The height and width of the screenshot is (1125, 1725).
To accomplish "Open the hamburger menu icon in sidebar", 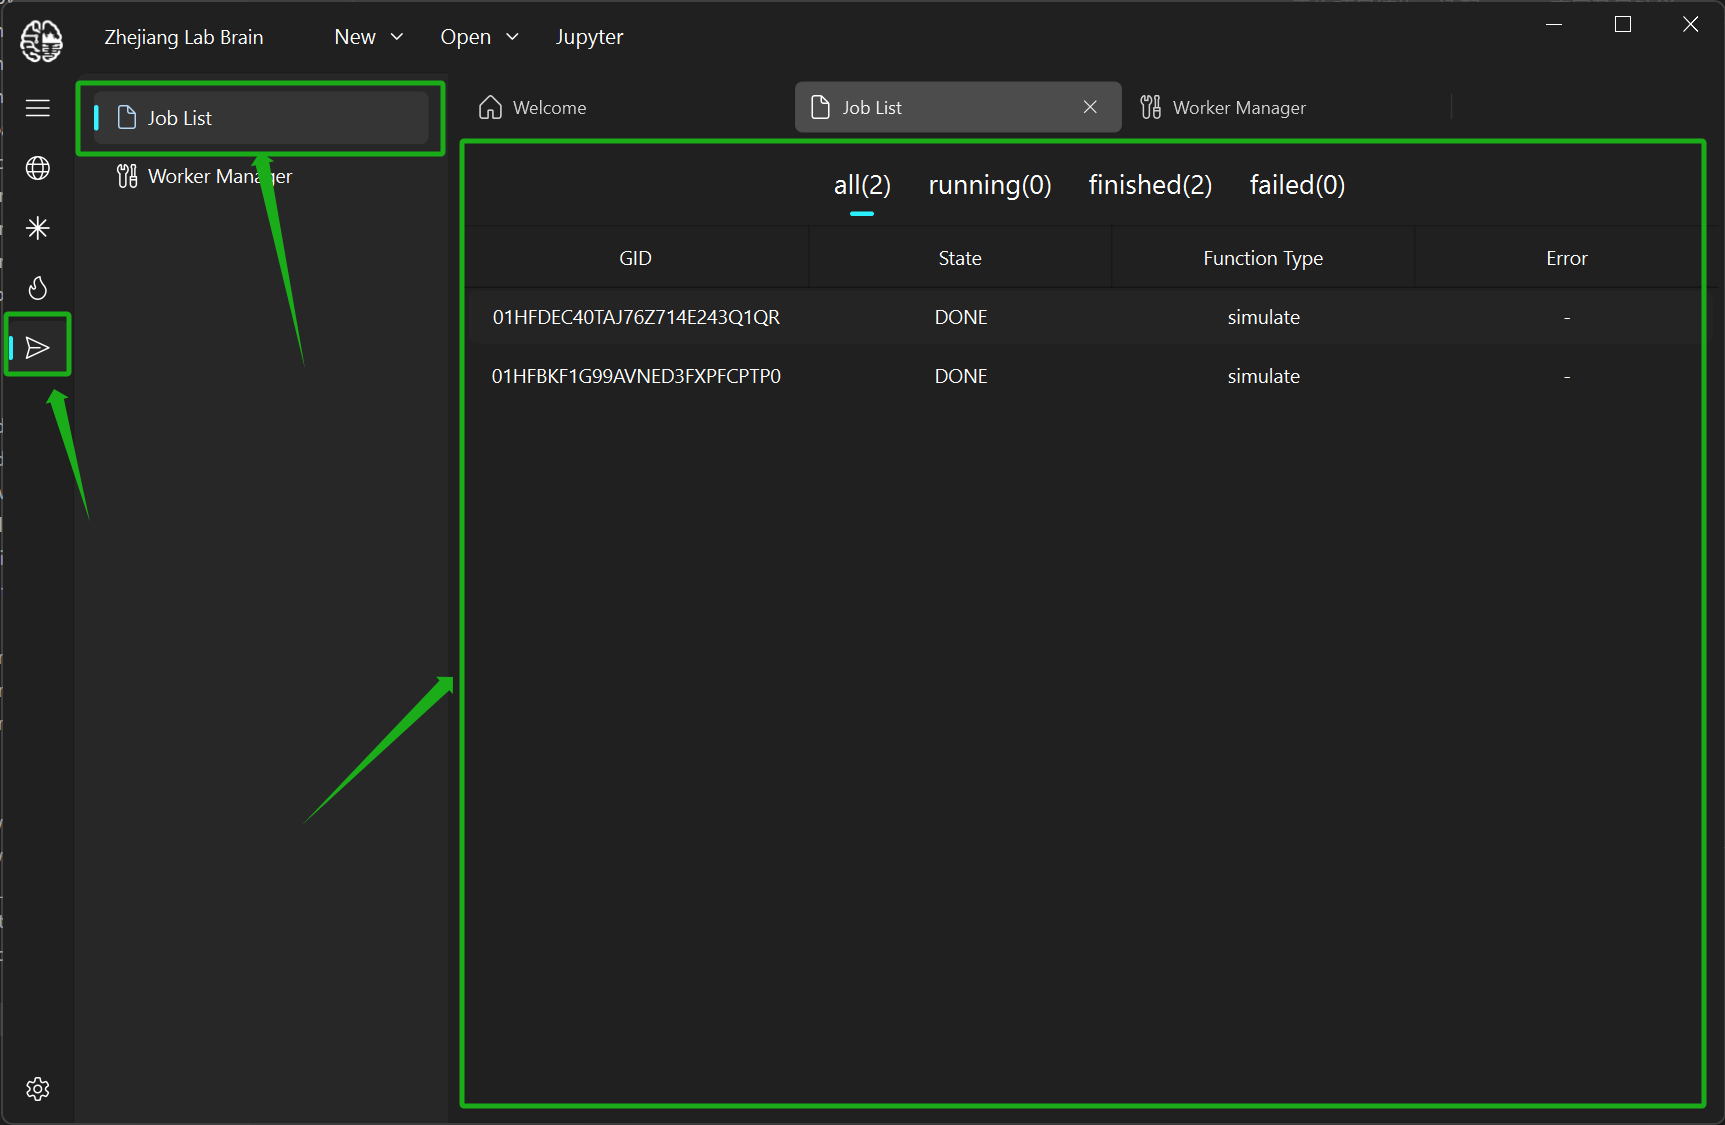I will 38,108.
